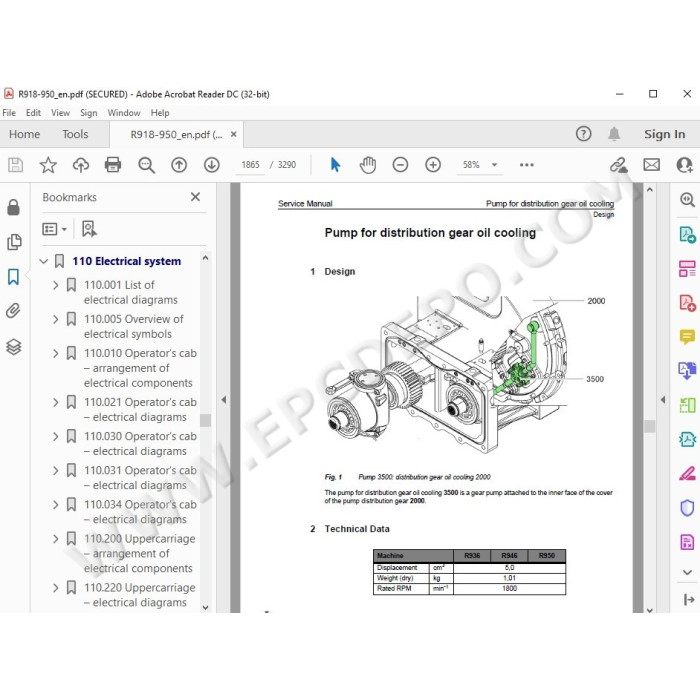Open Help question mark icon
The height and width of the screenshot is (700, 700).
click(x=583, y=133)
